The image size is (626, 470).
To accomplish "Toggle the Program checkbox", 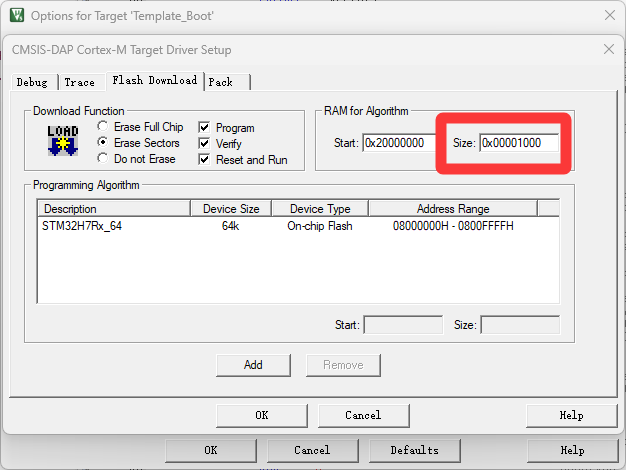I will pyautogui.click(x=205, y=128).
